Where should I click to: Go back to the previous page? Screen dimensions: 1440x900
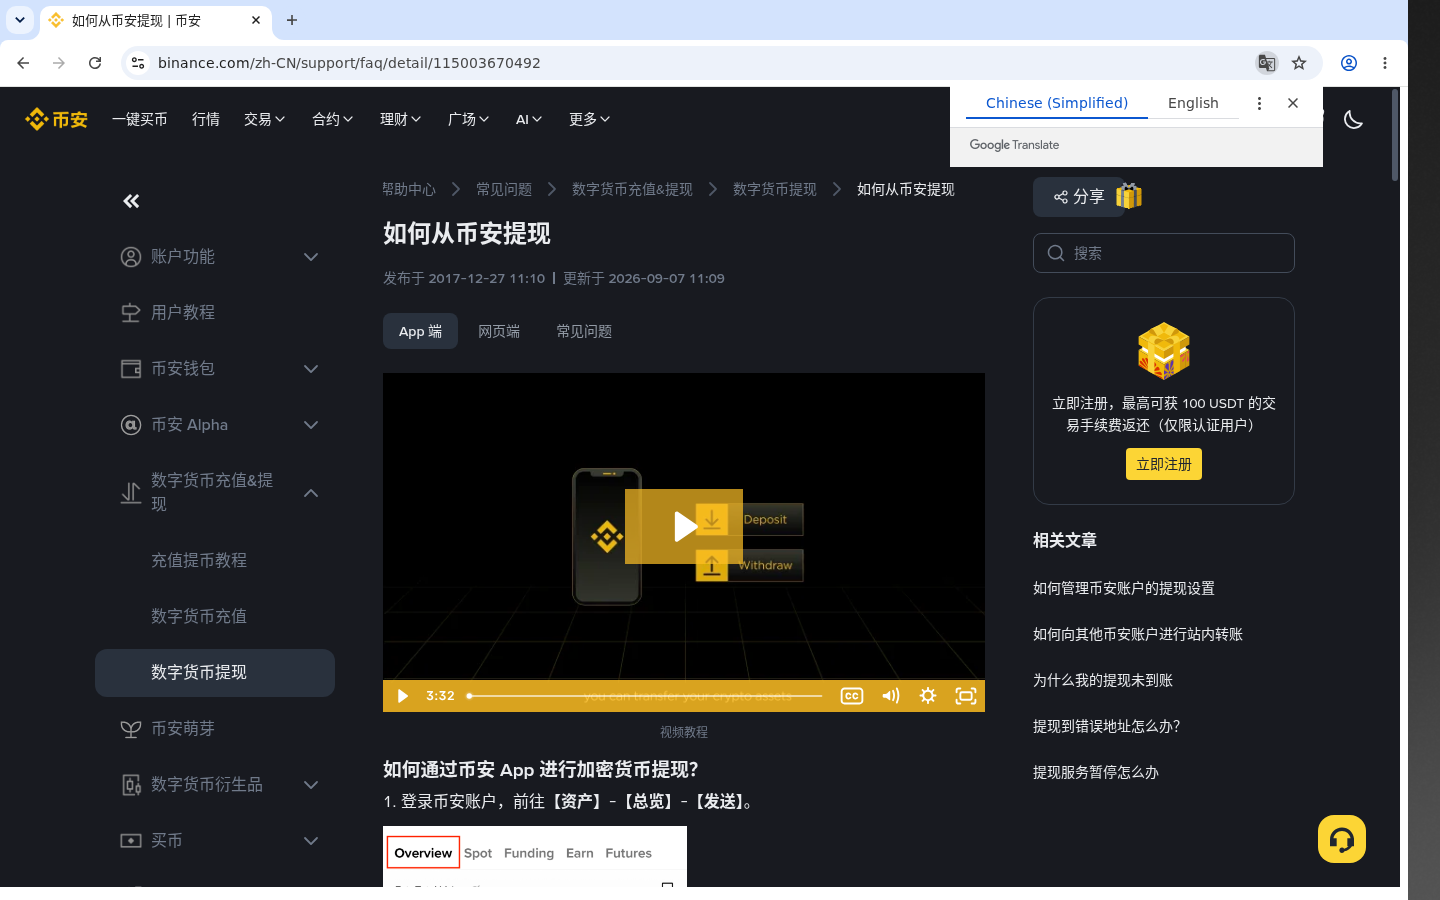click(23, 63)
